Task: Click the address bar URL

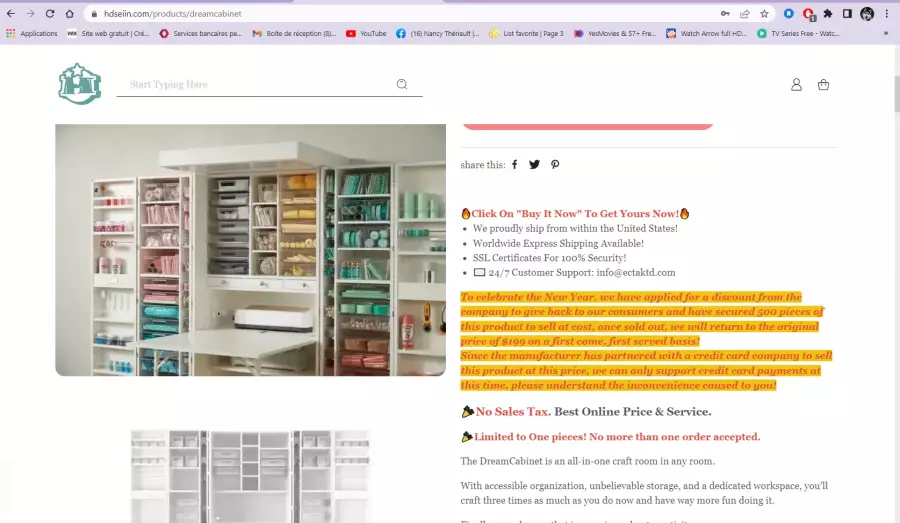Action: point(172,14)
